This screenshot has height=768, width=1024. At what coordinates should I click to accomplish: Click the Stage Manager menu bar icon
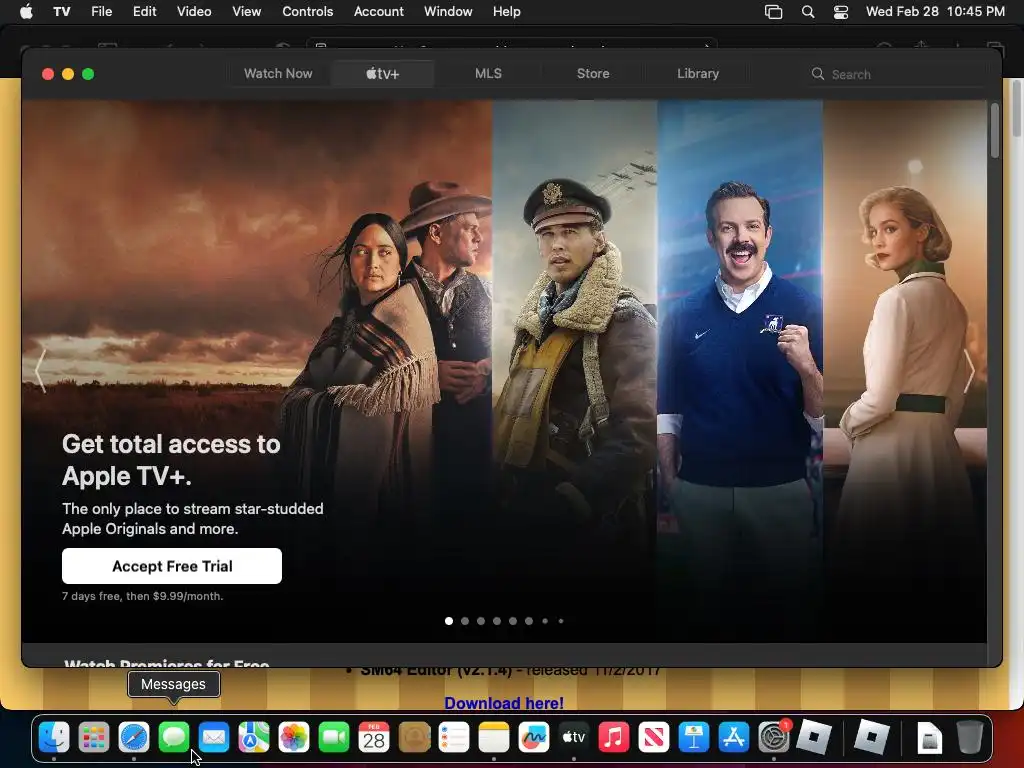click(774, 12)
